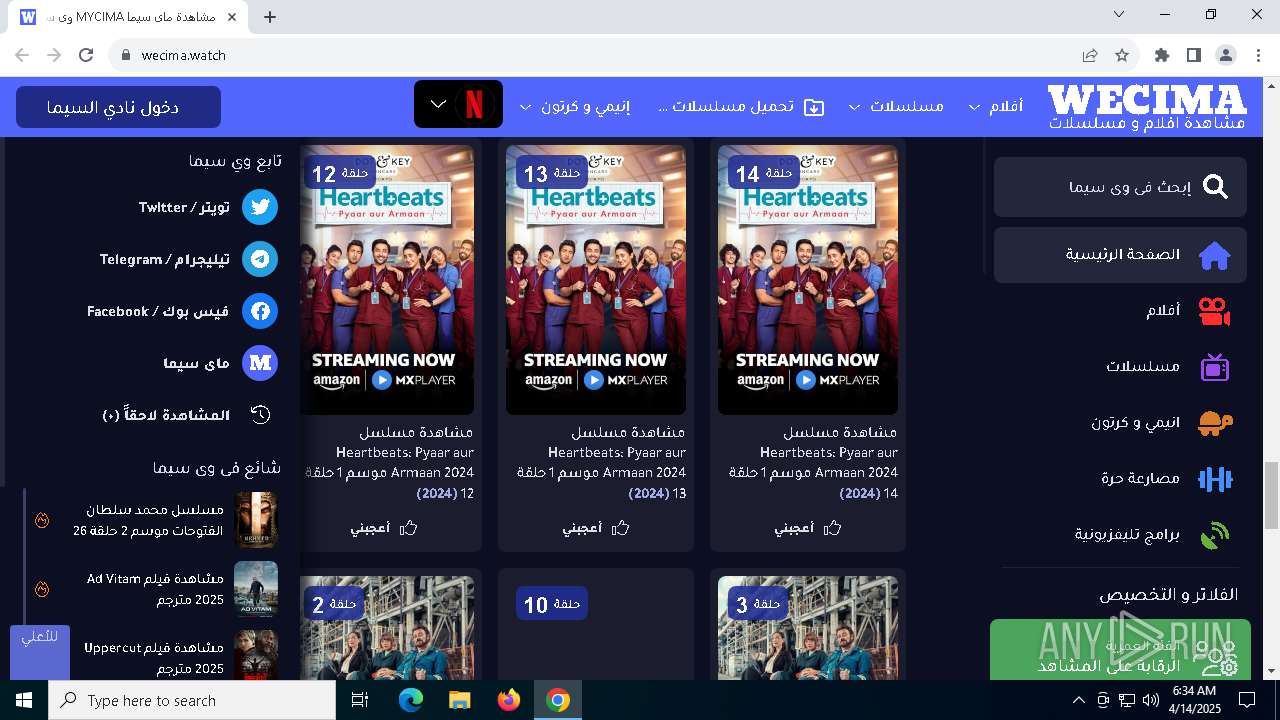1280x720 pixels.
Task: Click the Windows Start button
Action: 23,700
